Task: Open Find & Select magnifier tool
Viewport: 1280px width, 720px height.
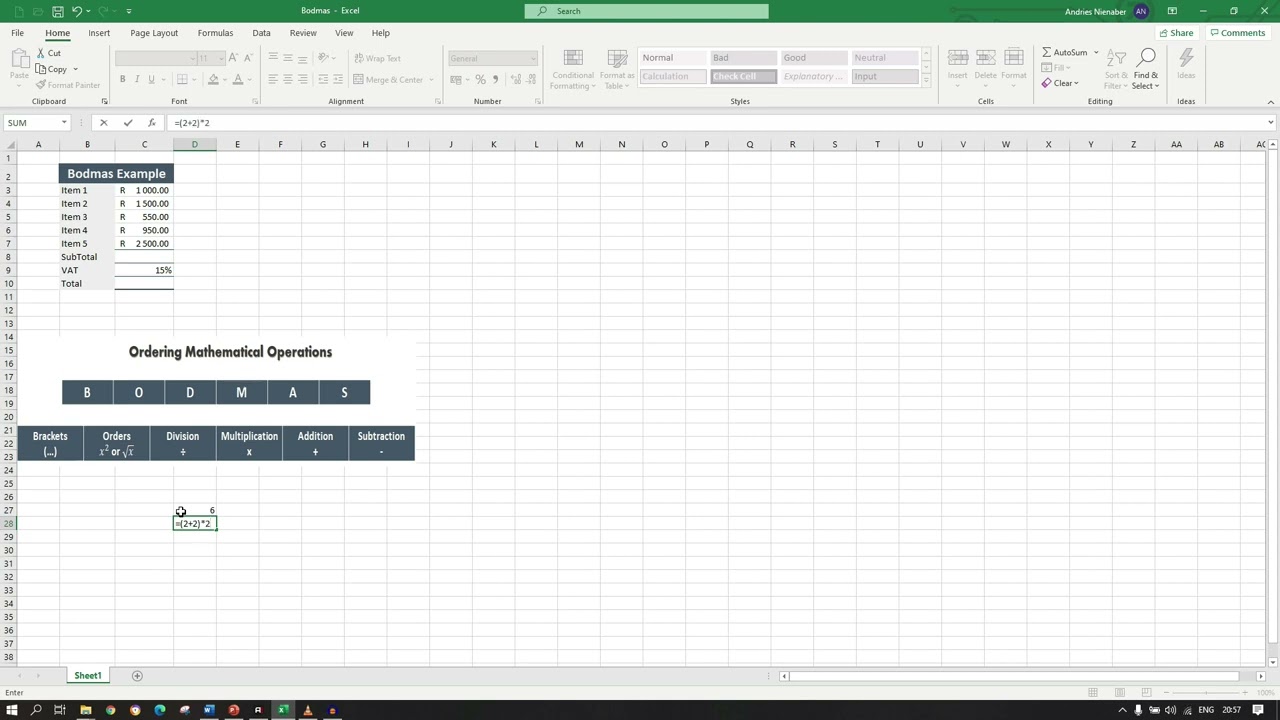Action: [1146, 66]
